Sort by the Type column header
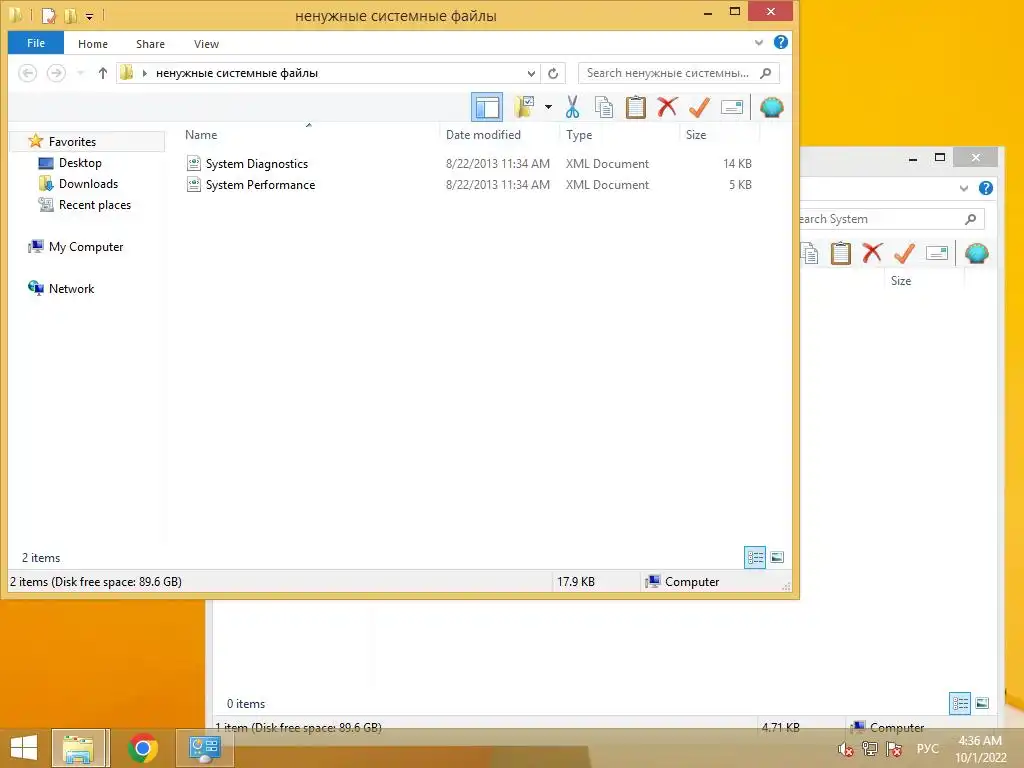The height and width of the screenshot is (768, 1024). click(x=579, y=135)
